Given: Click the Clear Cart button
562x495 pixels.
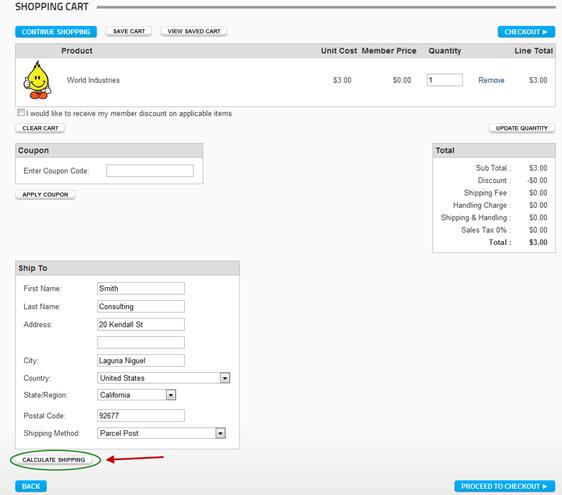Looking at the screenshot, I should tap(40, 128).
